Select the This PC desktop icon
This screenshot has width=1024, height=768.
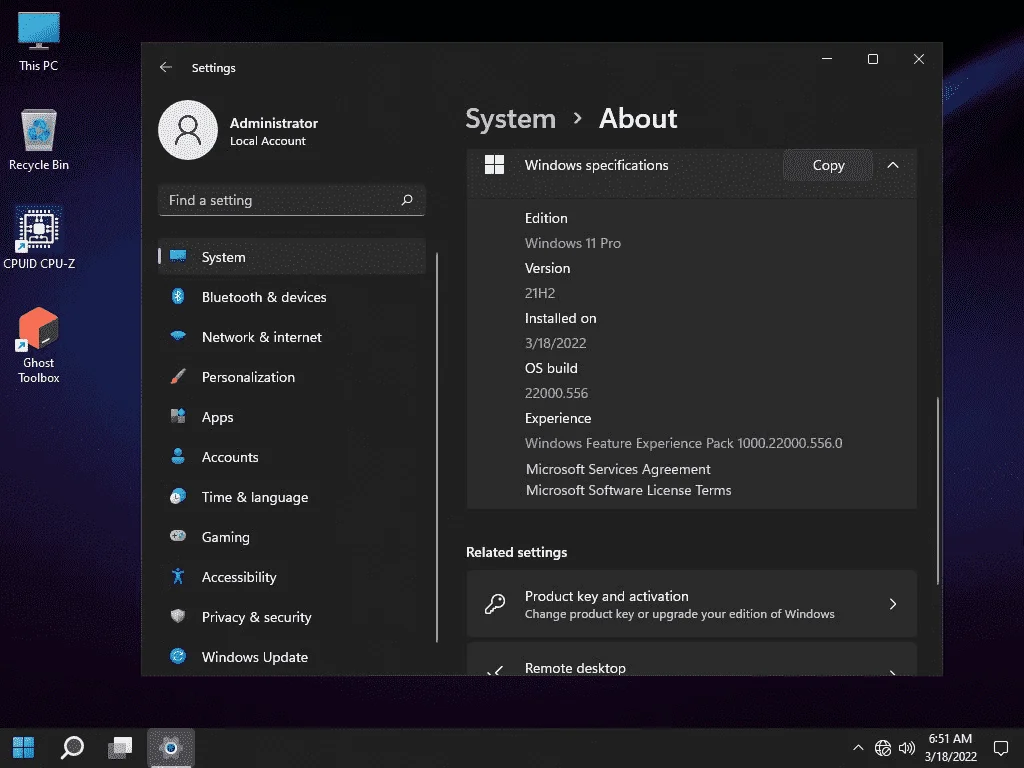tap(39, 42)
